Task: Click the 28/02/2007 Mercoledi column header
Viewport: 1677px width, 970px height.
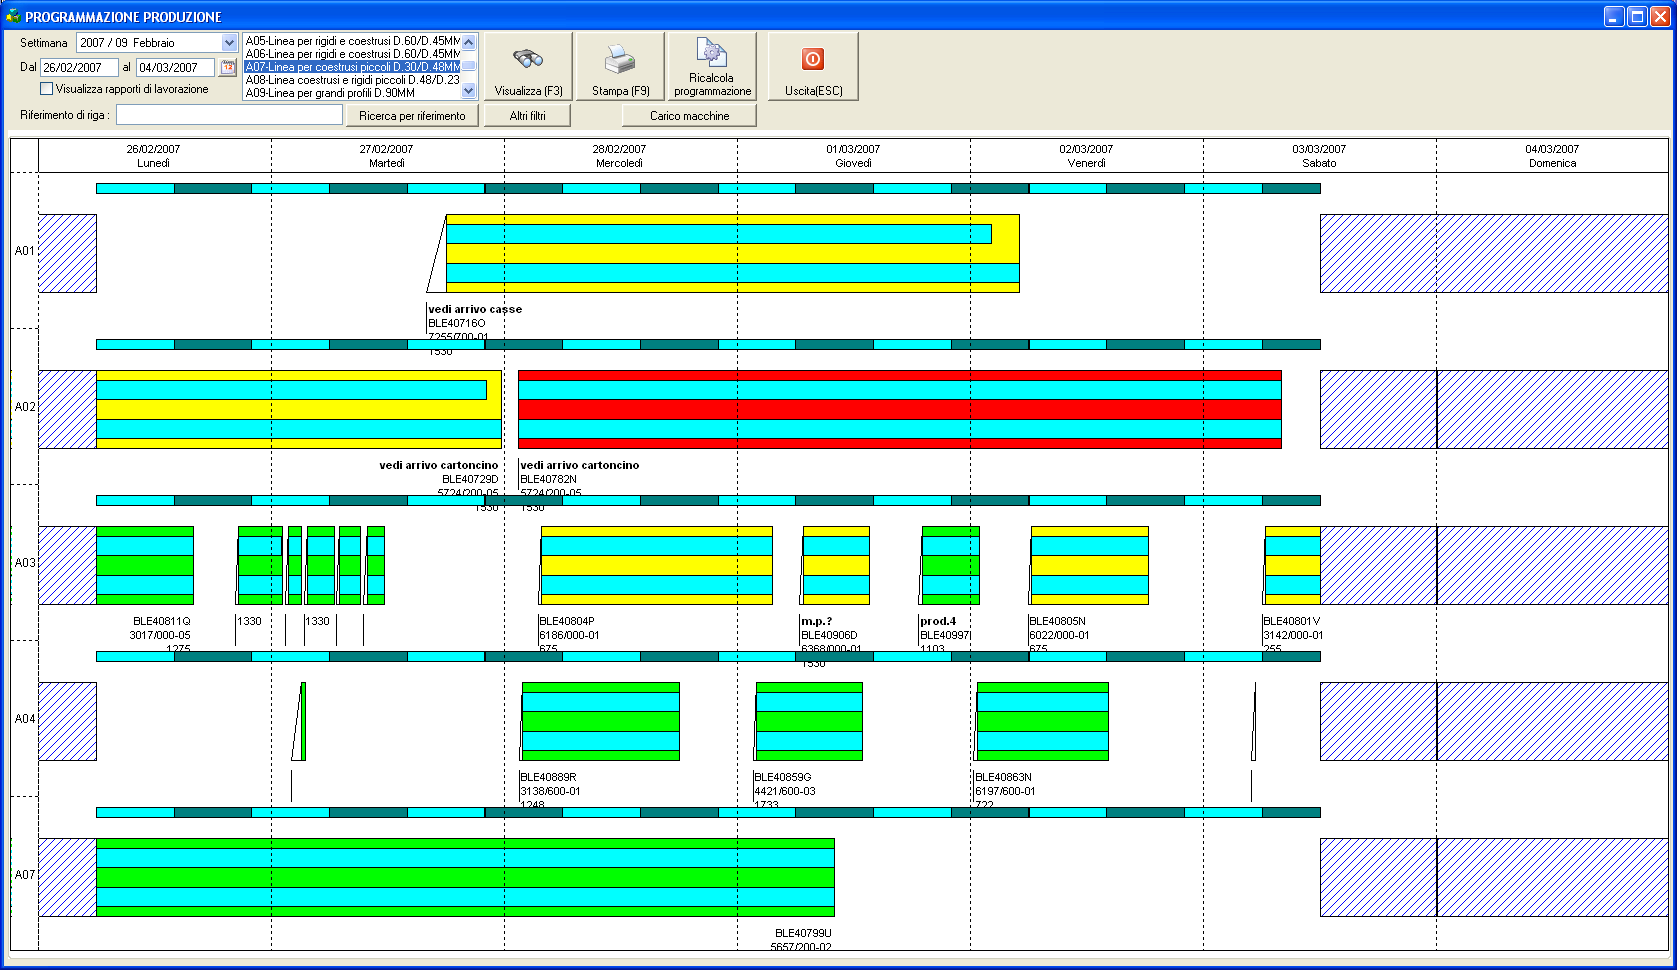Action: click(x=620, y=156)
